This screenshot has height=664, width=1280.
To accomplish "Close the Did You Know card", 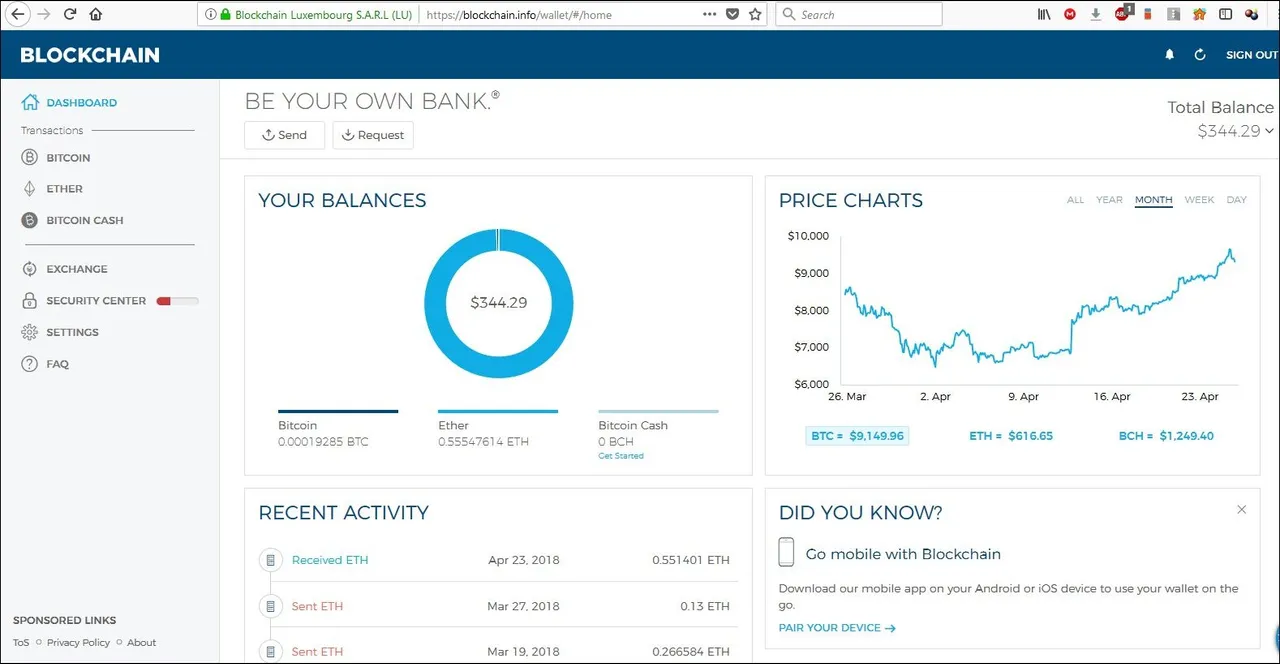I will [x=1241, y=510].
